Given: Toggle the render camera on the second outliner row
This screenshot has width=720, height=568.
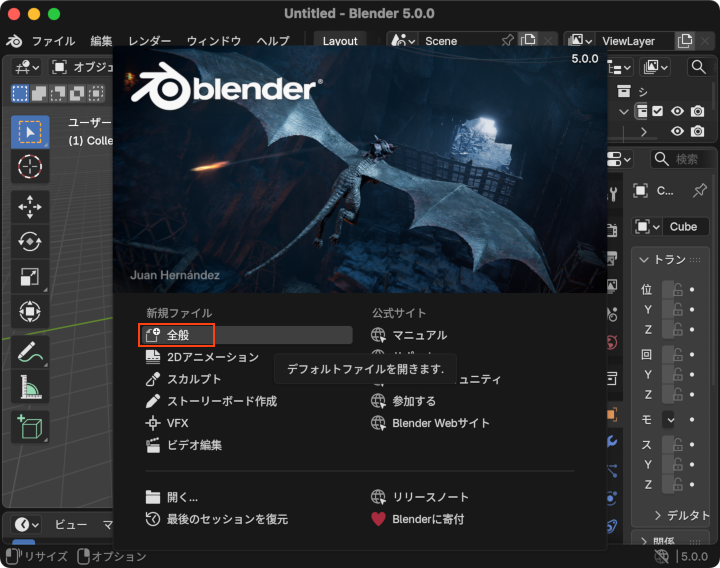Looking at the screenshot, I should click(x=698, y=131).
